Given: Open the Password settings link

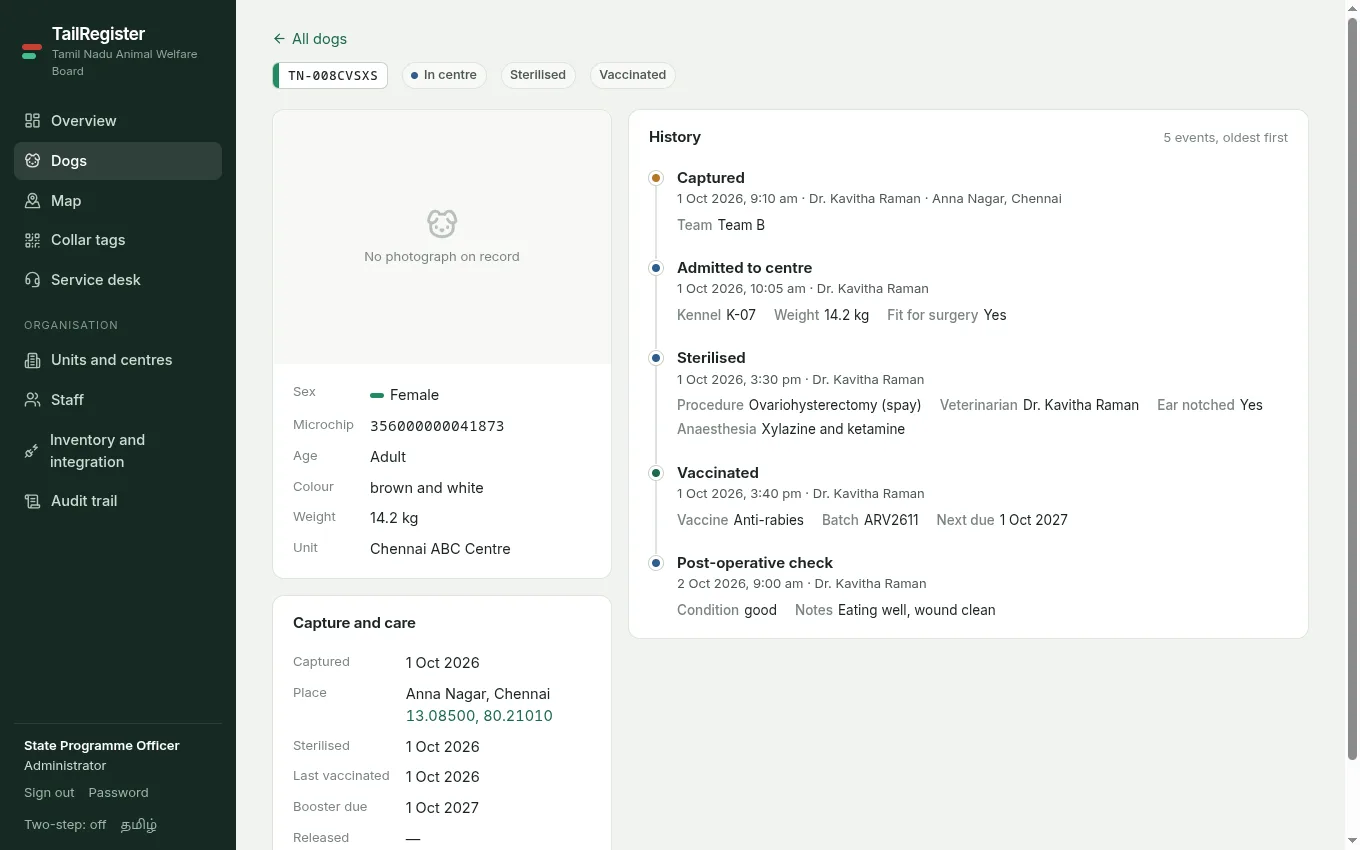Looking at the screenshot, I should tap(118, 793).
